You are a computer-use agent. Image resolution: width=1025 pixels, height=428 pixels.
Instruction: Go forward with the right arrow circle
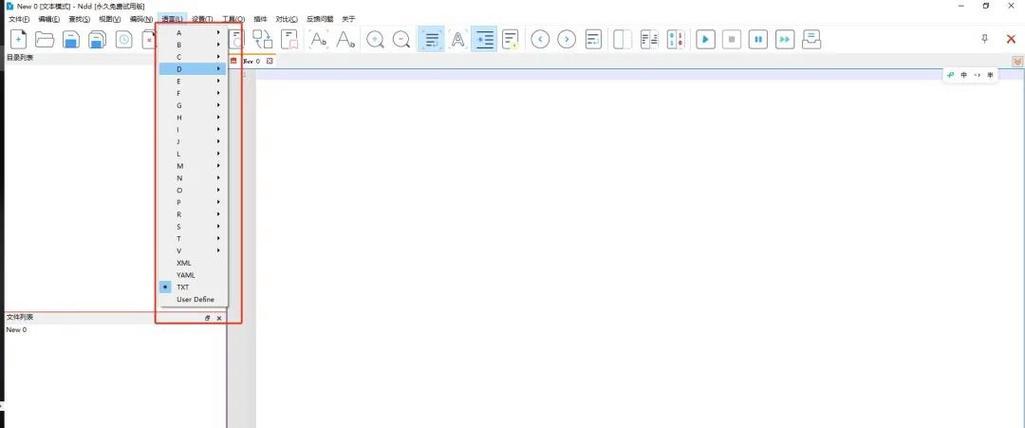point(567,39)
